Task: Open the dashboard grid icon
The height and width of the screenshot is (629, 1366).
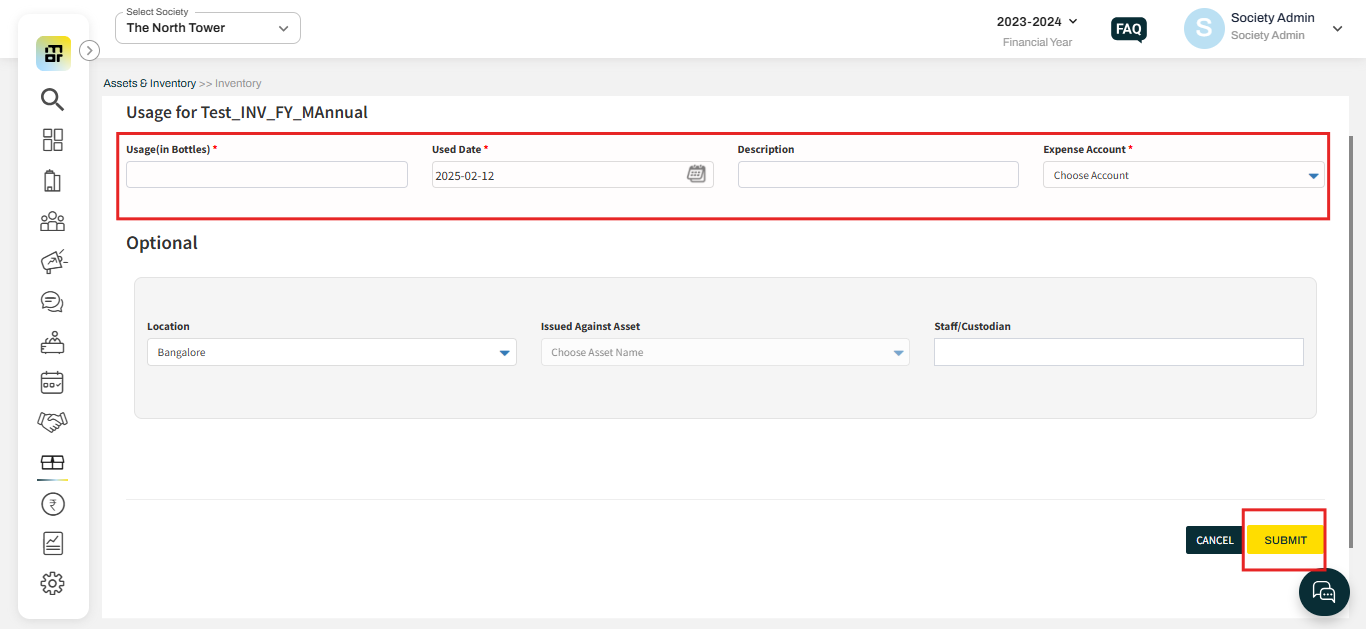Action: pyautogui.click(x=52, y=140)
